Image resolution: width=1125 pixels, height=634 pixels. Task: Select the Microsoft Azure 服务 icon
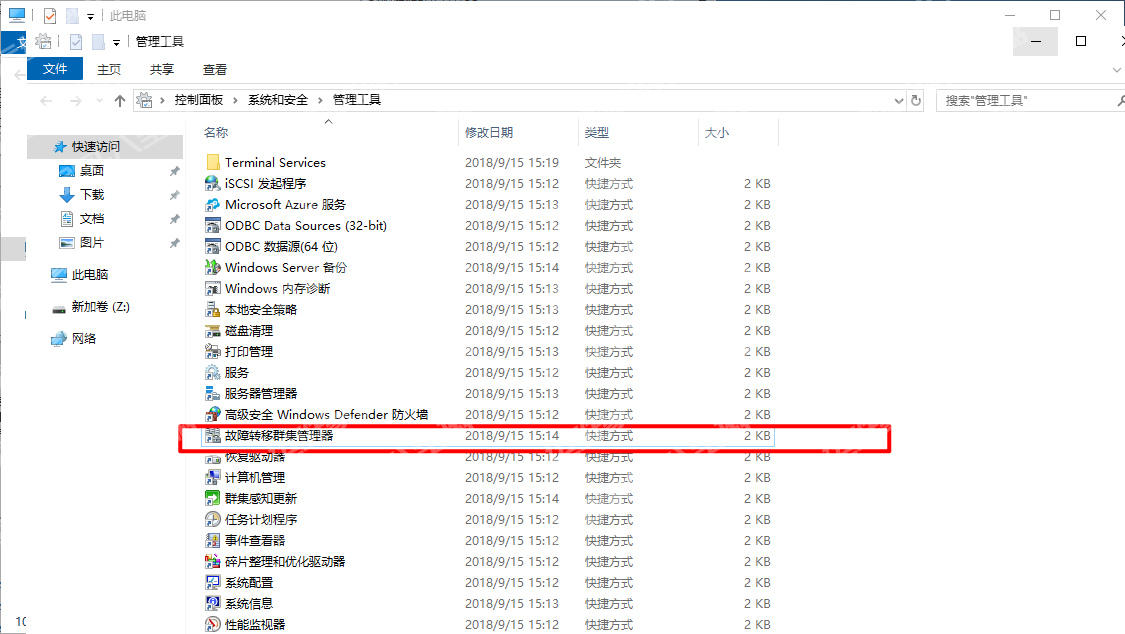tap(212, 205)
